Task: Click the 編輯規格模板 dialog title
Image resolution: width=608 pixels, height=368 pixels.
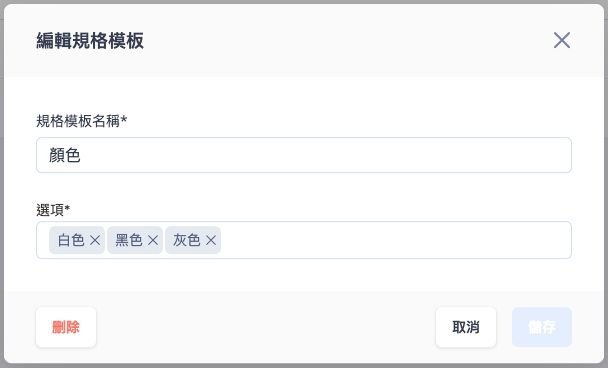Action: (x=90, y=40)
